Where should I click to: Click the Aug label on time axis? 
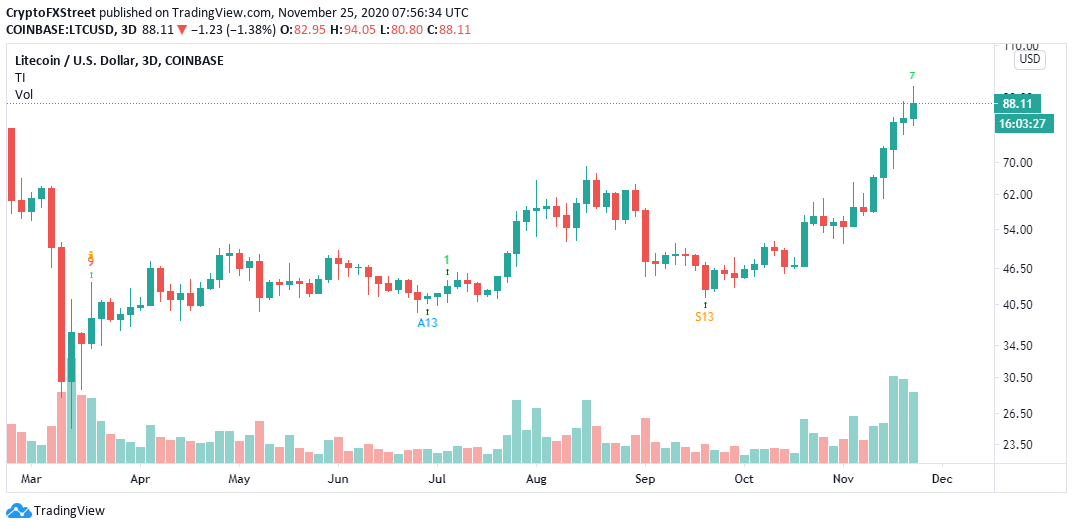tap(536, 479)
